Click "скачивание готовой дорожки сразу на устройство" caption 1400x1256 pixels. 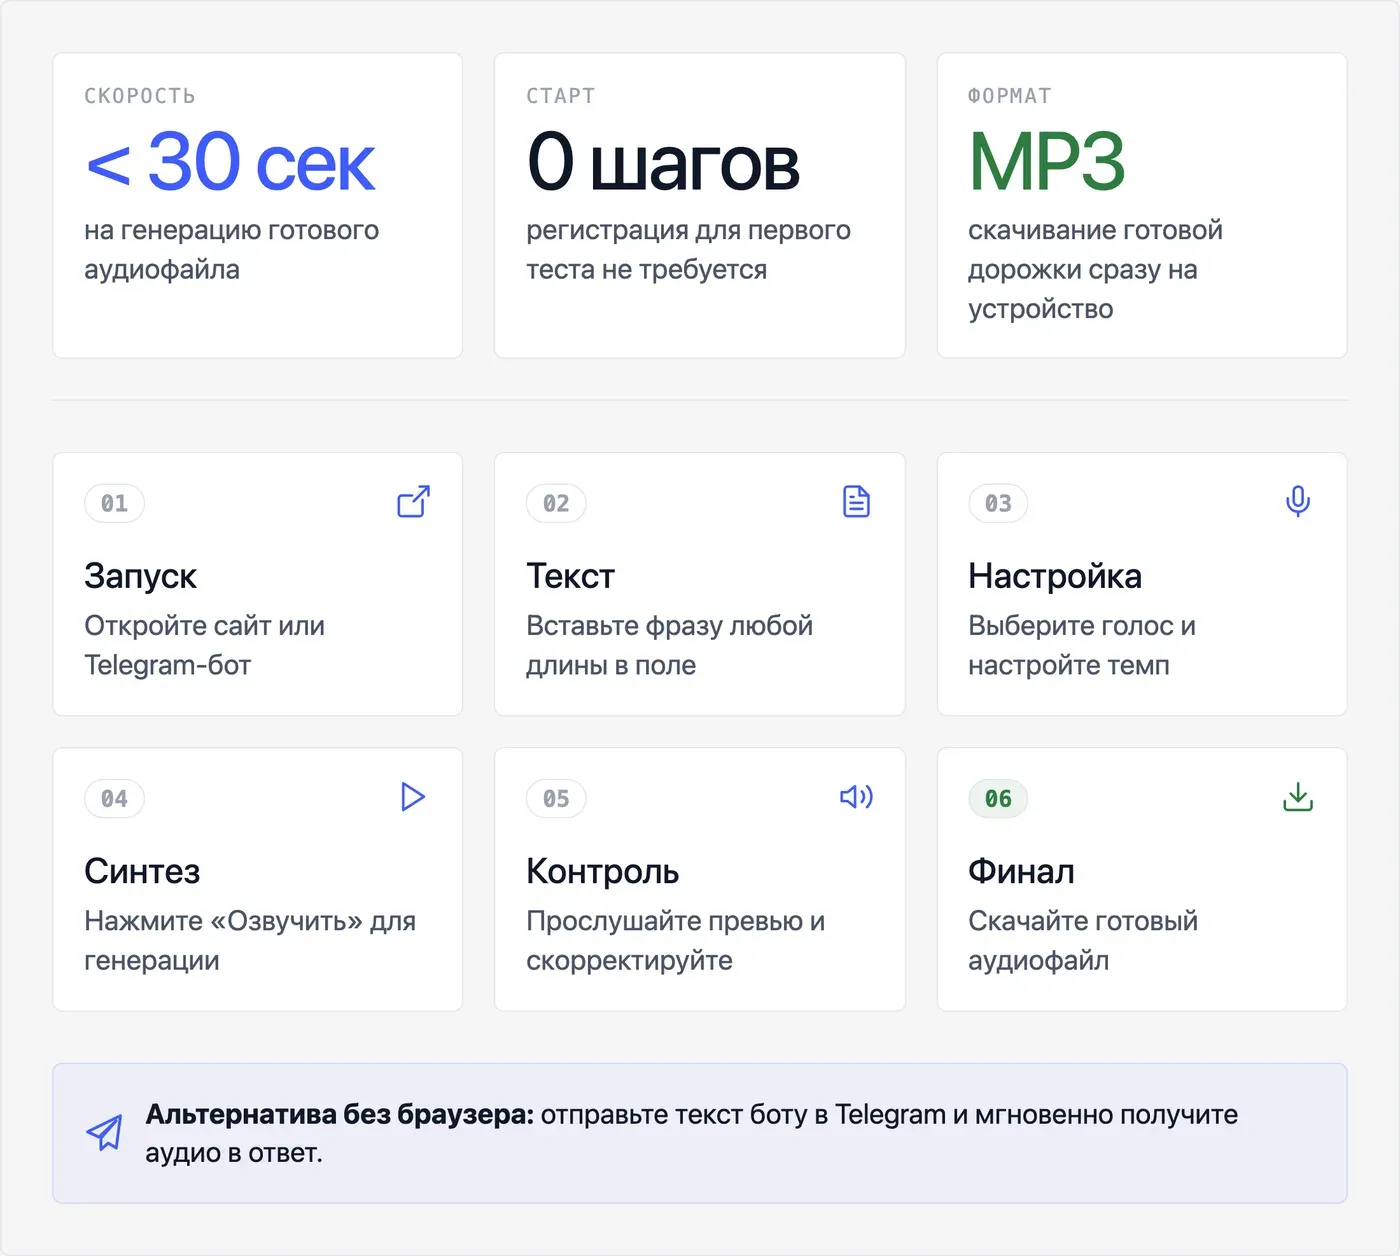pos(1096,269)
